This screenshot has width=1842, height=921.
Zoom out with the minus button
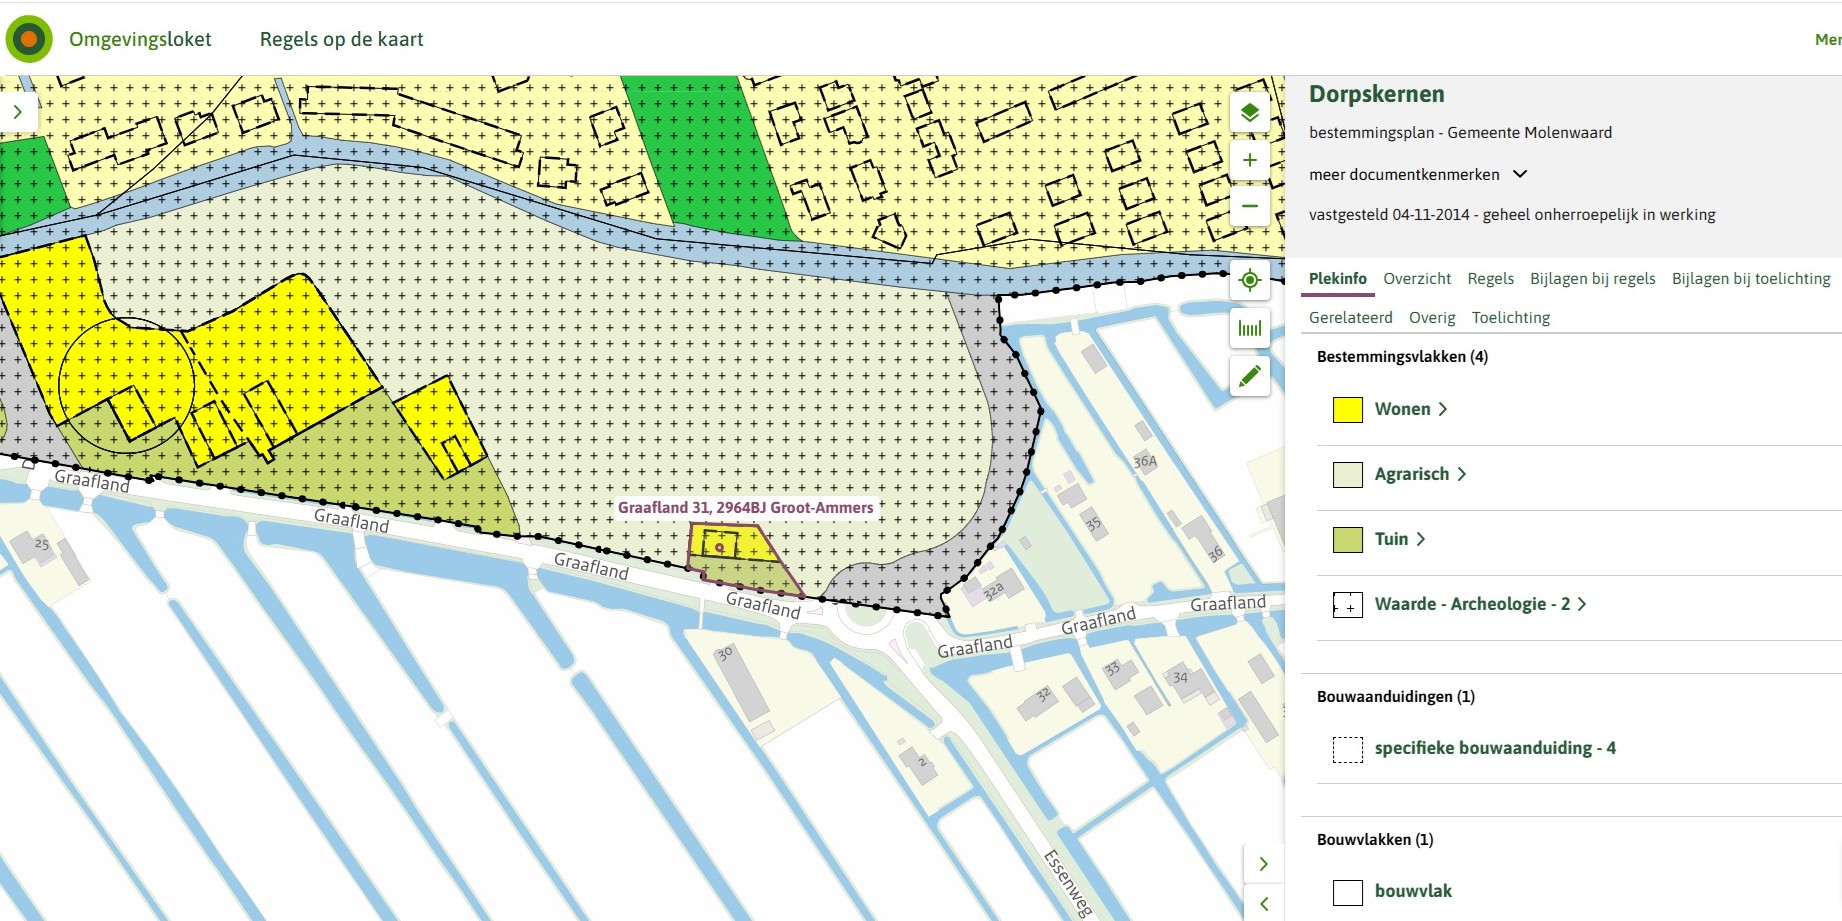point(1249,206)
